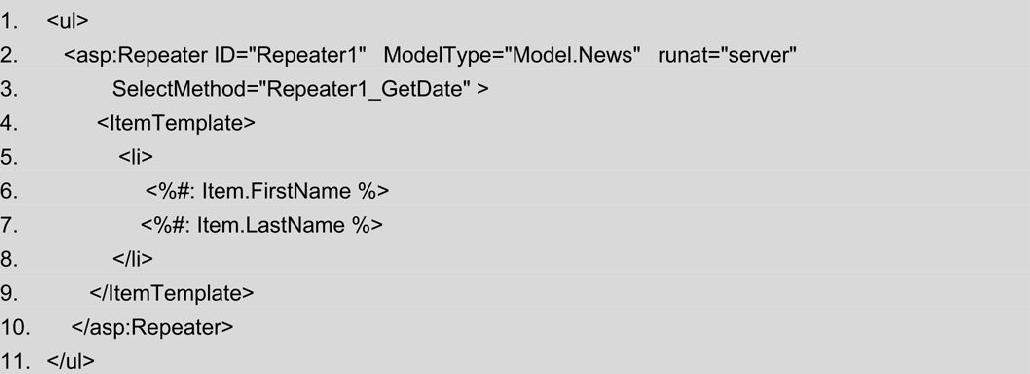Click line number 6
The height and width of the screenshot is (374, 1030).
(9, 191)
